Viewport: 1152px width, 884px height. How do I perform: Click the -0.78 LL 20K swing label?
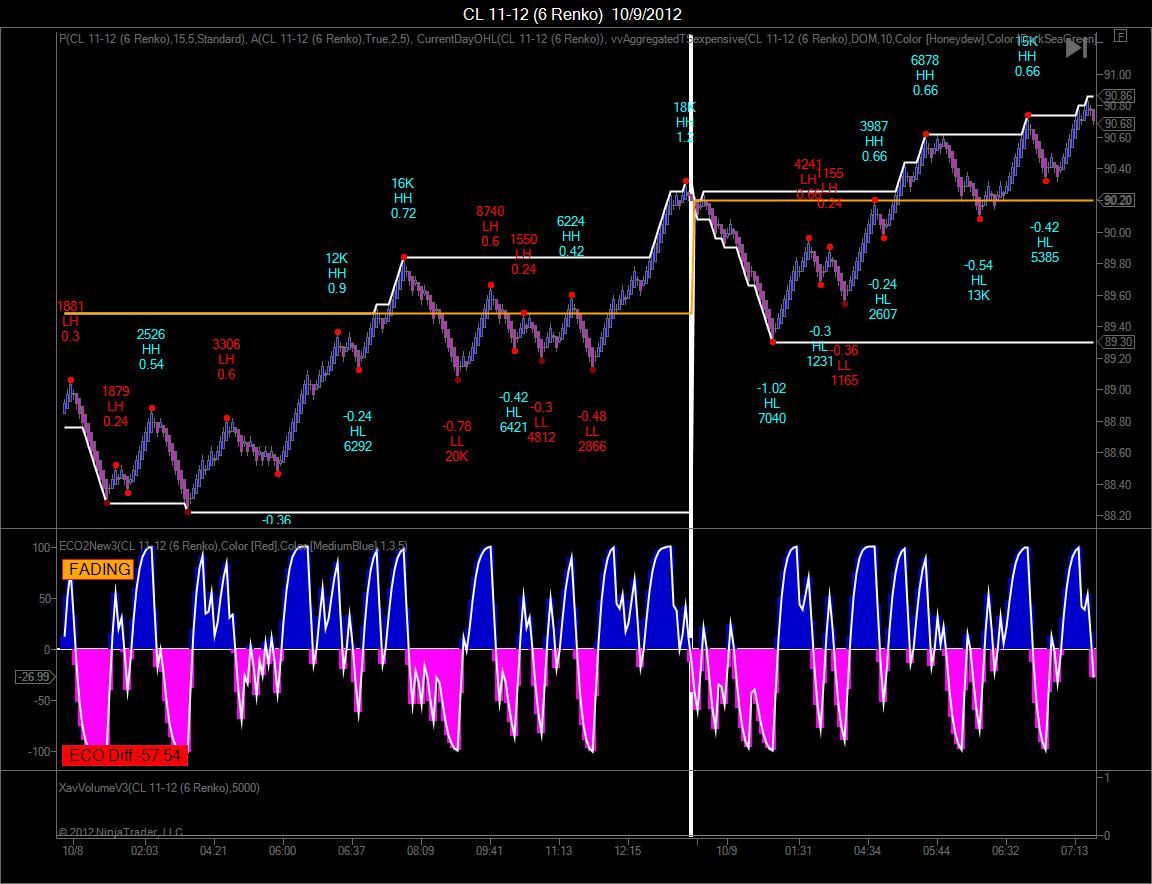pos(456,441)
